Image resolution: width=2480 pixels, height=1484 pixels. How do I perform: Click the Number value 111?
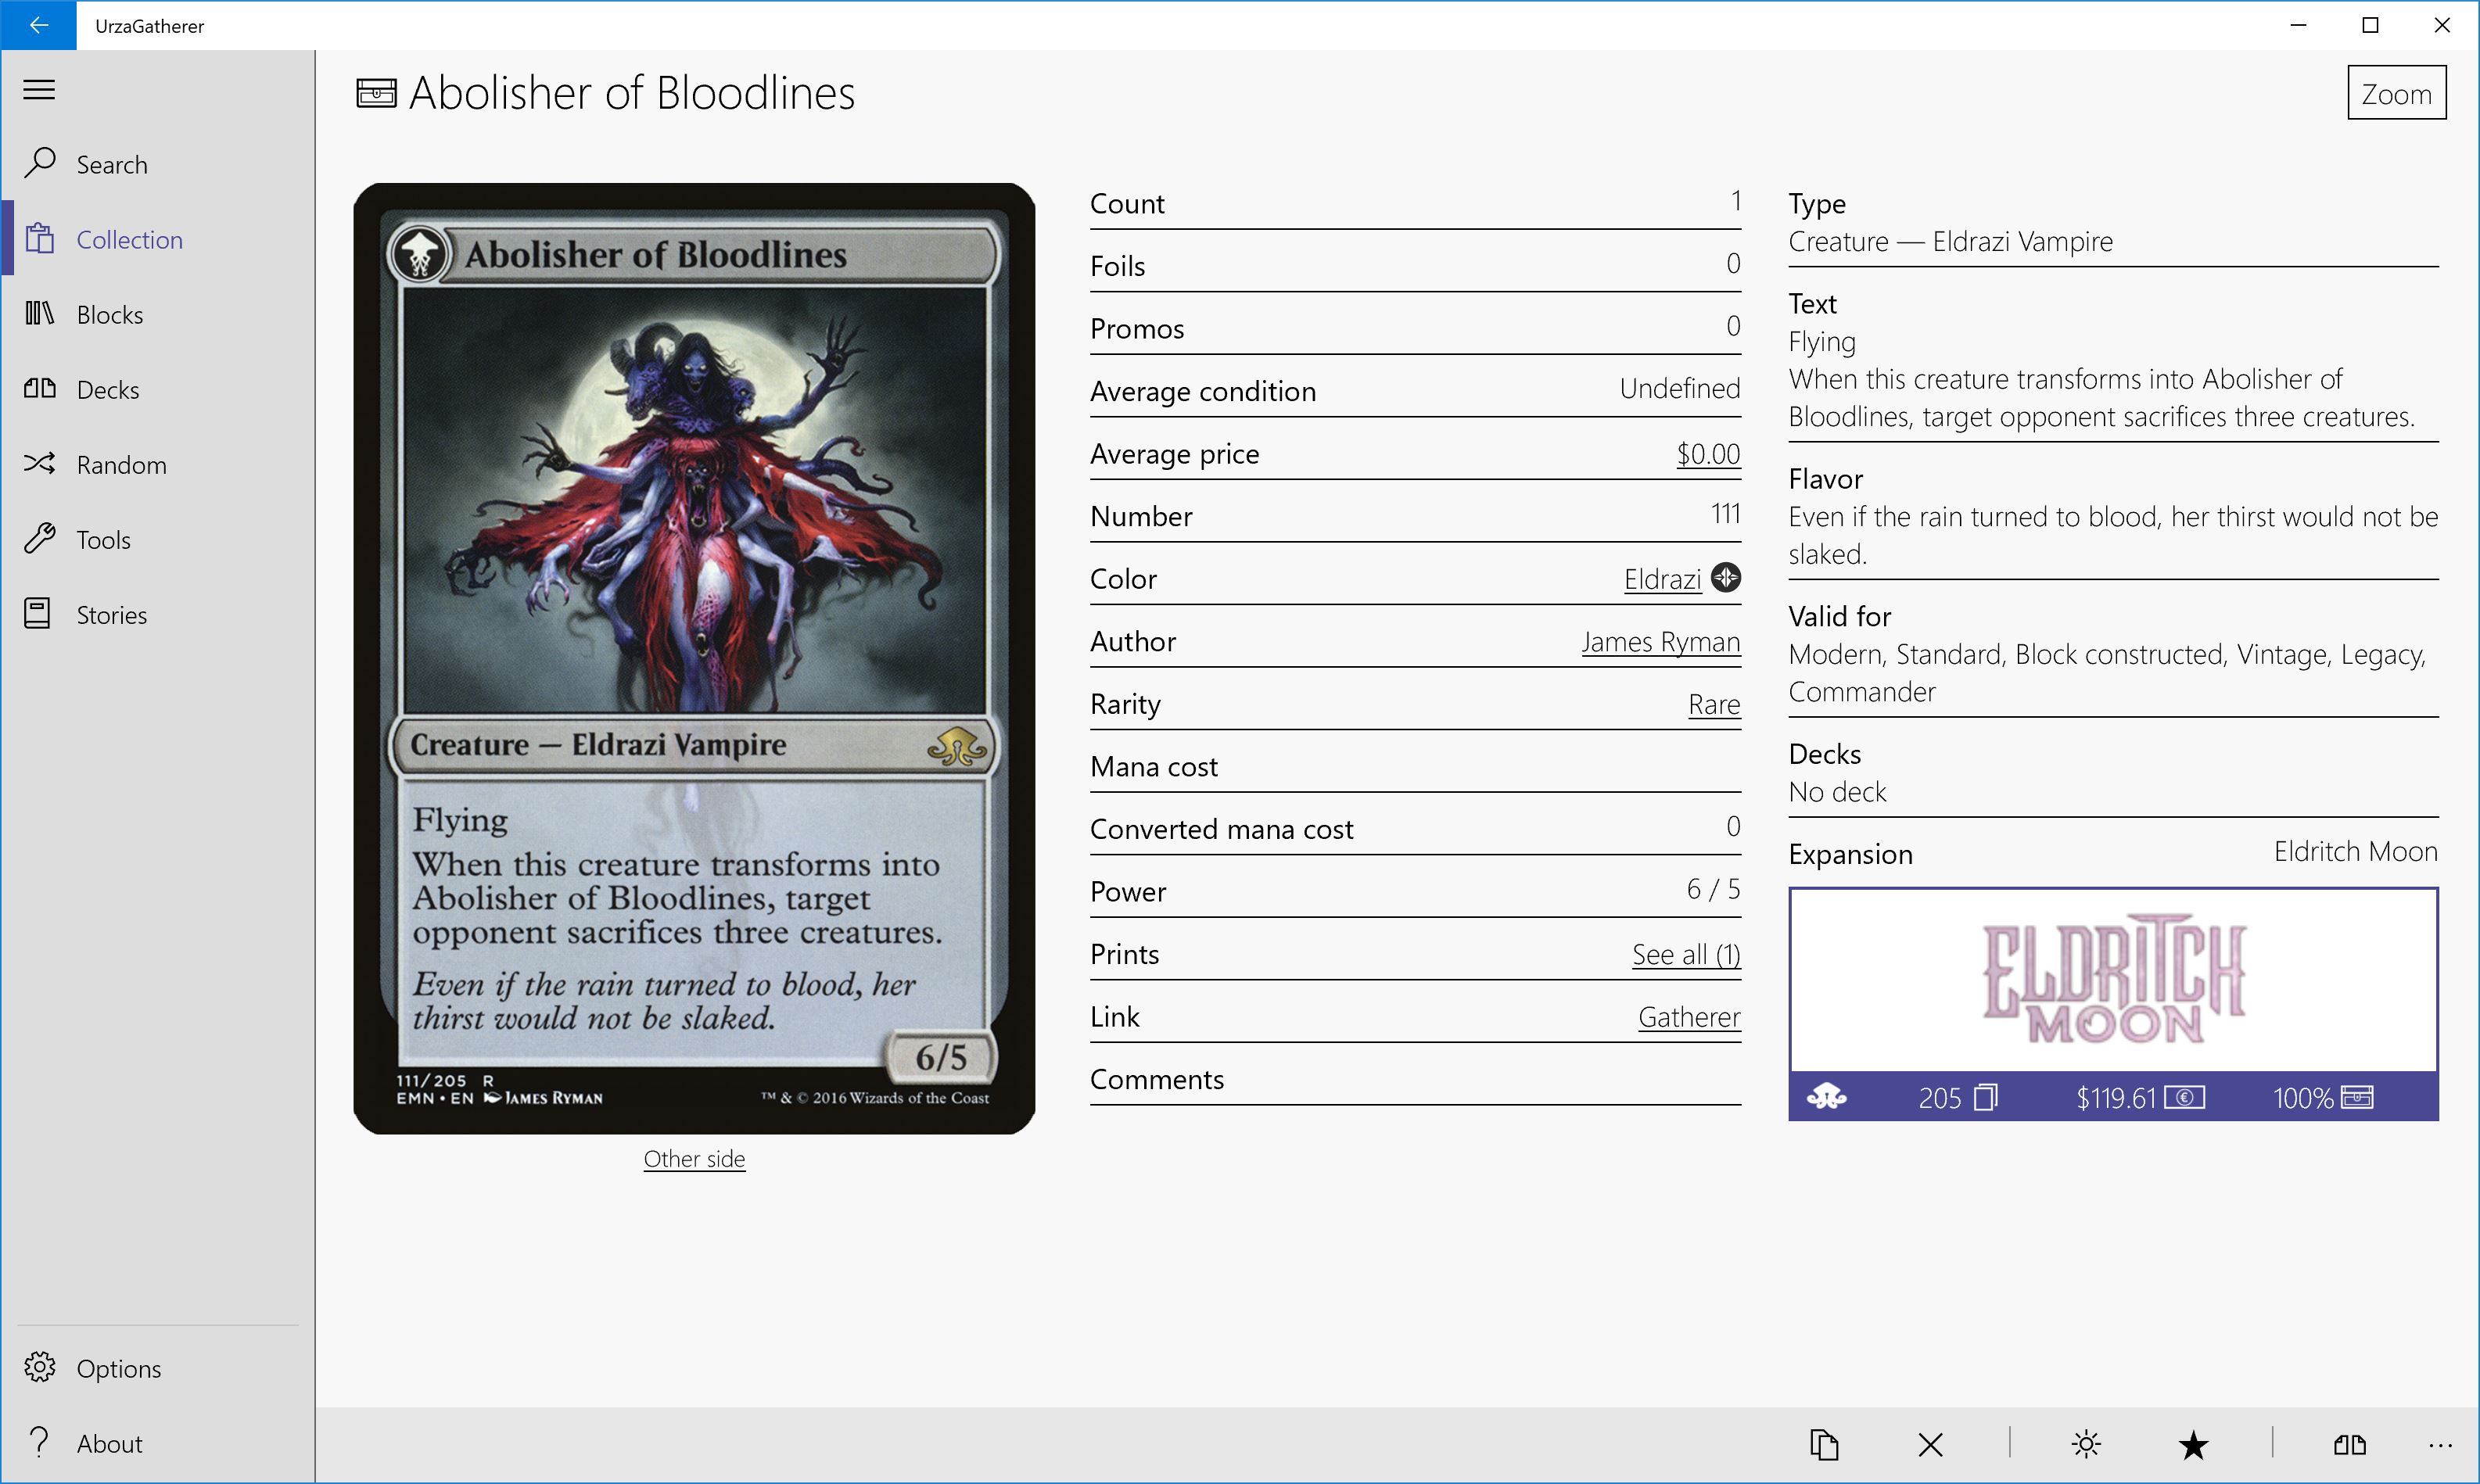(1725, 514)
